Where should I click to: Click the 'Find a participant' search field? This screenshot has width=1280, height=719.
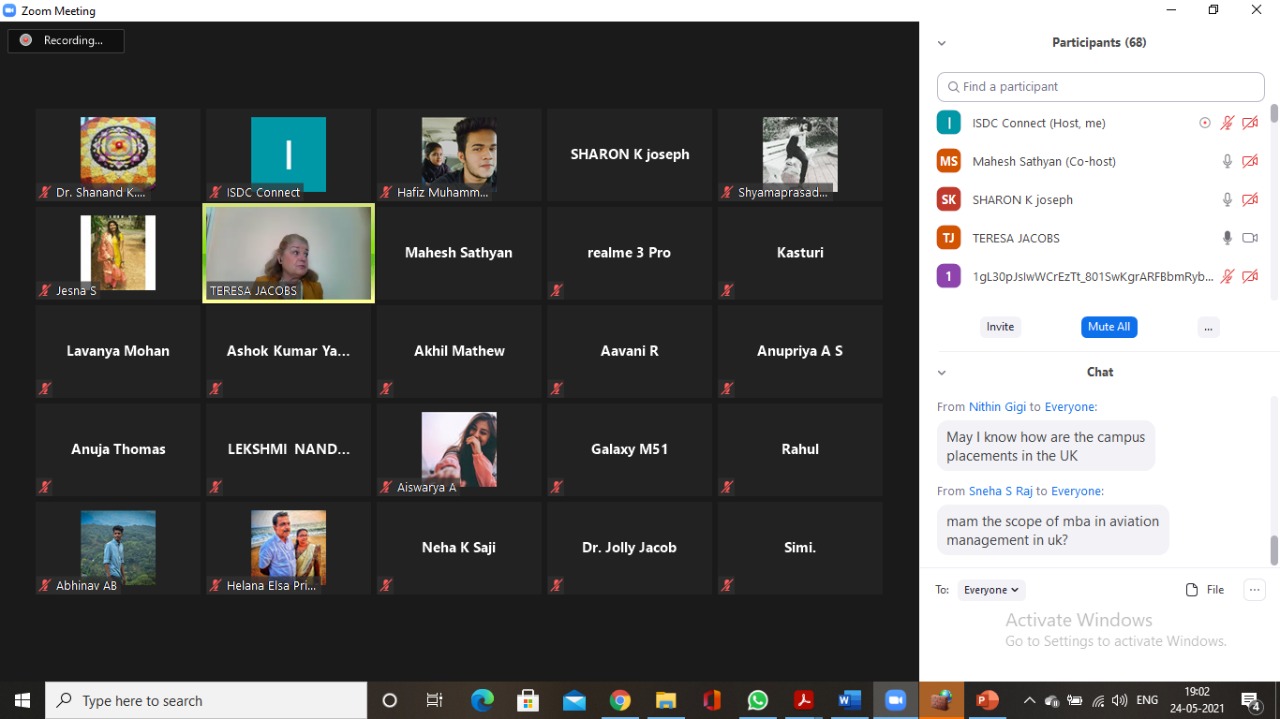[x=1100, y=87]
